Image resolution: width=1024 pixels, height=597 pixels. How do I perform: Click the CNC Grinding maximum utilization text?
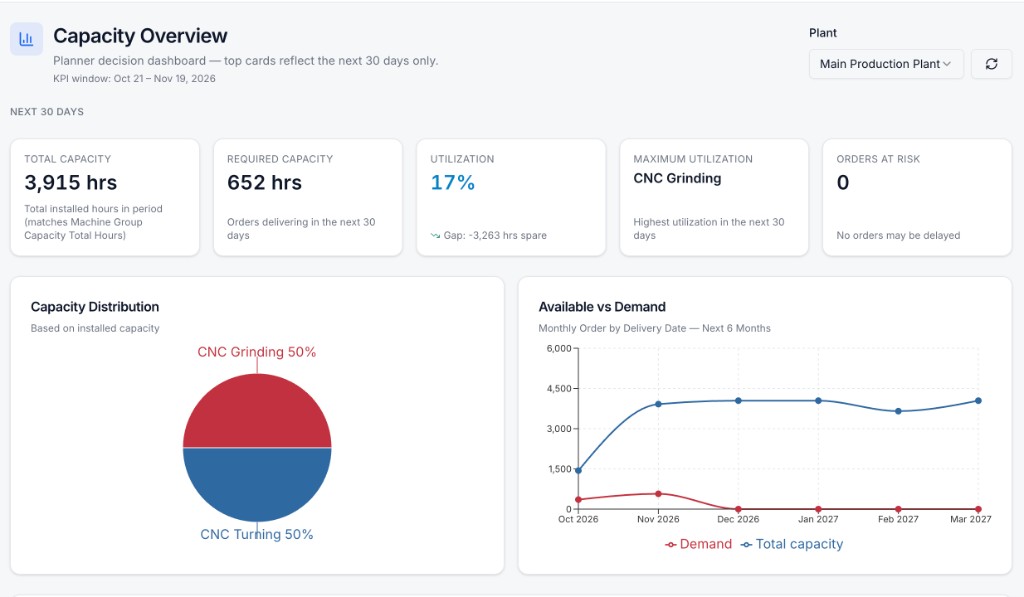677,178
